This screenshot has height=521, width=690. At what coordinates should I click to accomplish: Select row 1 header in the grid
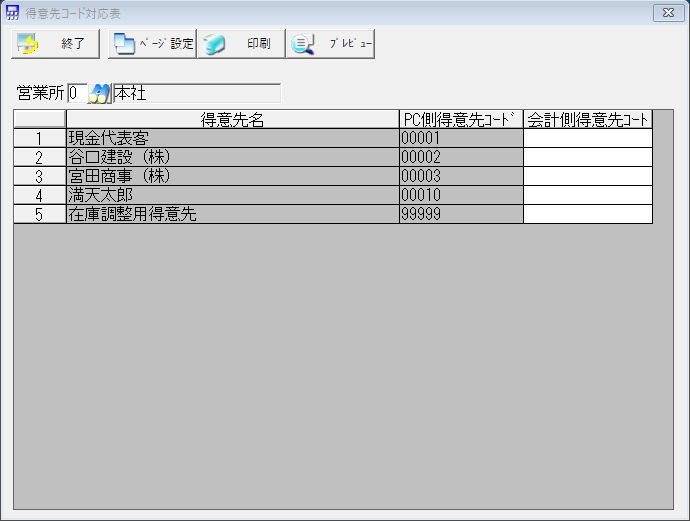[x=39, y=138]
